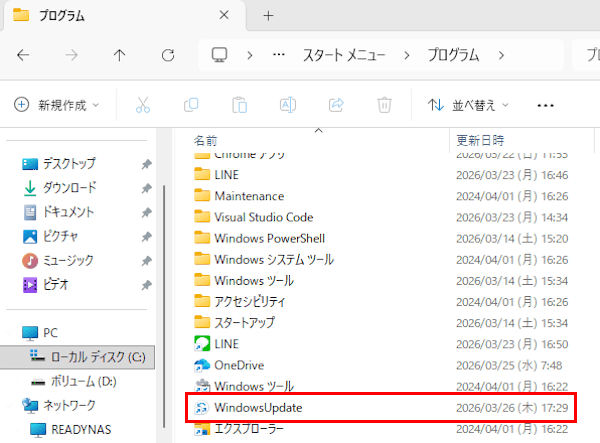Image resolution: width=600 pixels, height=443 pixels.
Task: Navigate up one folder level
Action: click(x=119, y=55)
